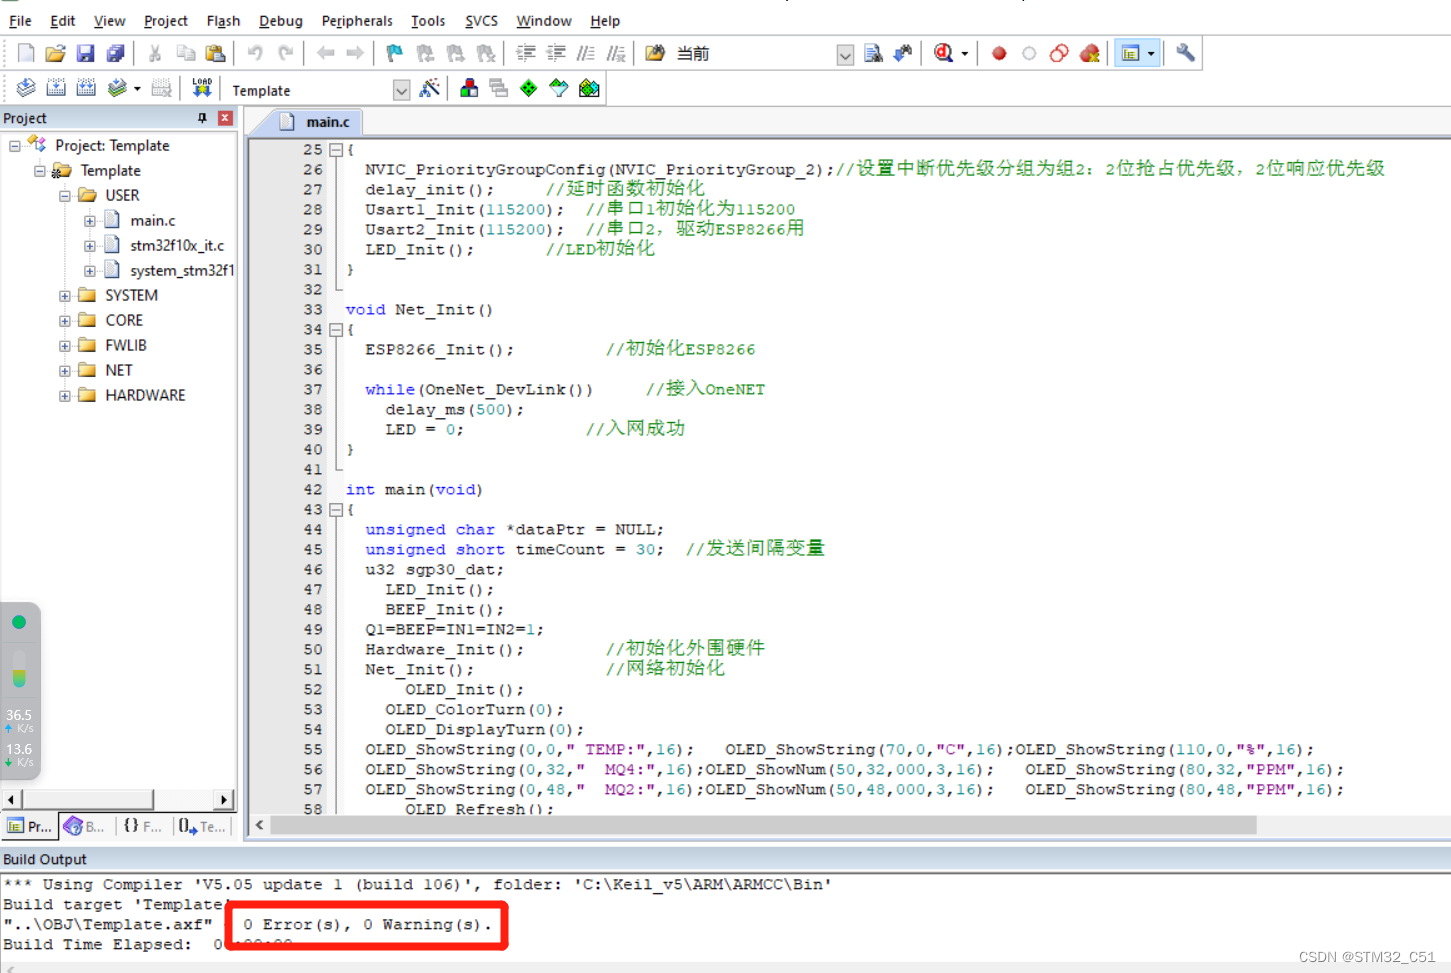Open window layout dropdown arrow
The width and height of the screenshot is (1451, 973).
click(x=1151, y=54)
